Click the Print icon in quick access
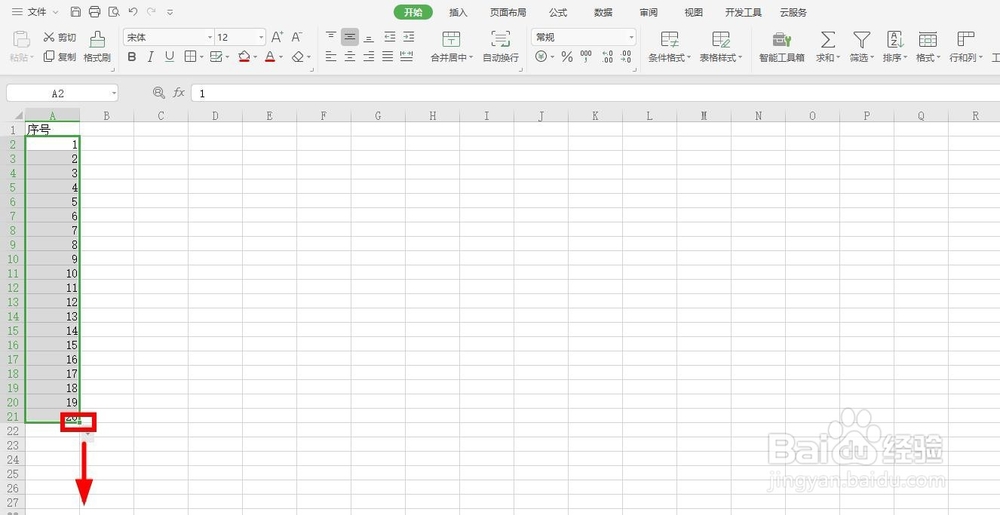This screenshot has width=1000, height=515. [x=95, y=11]
